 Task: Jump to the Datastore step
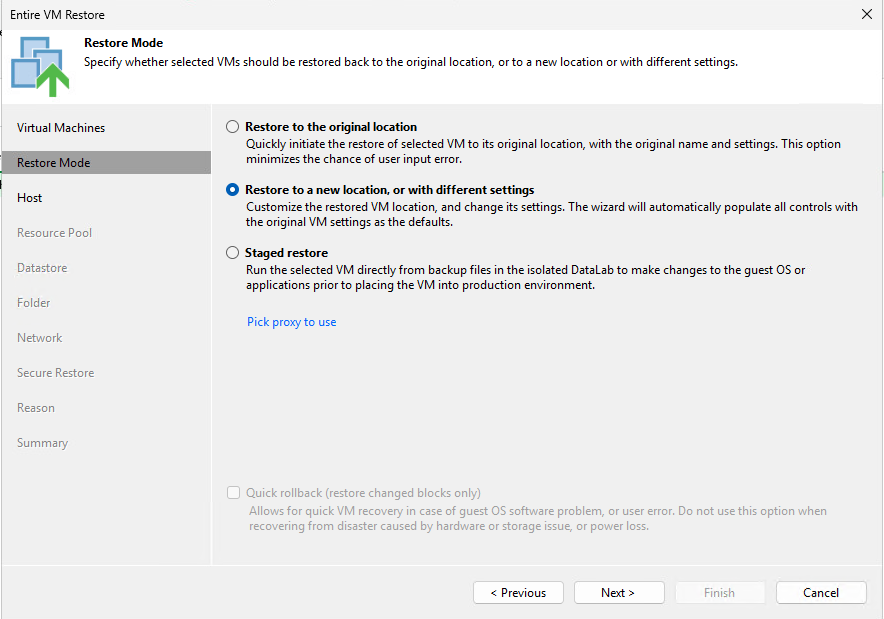42,267
